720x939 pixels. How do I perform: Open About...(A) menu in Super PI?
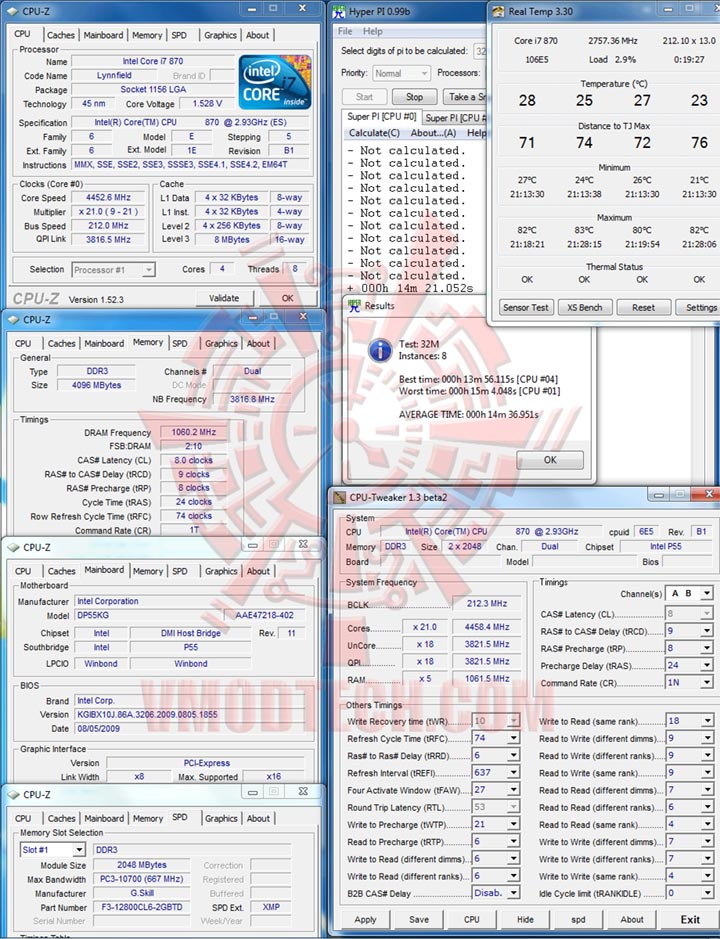click(x=433, y=133)
